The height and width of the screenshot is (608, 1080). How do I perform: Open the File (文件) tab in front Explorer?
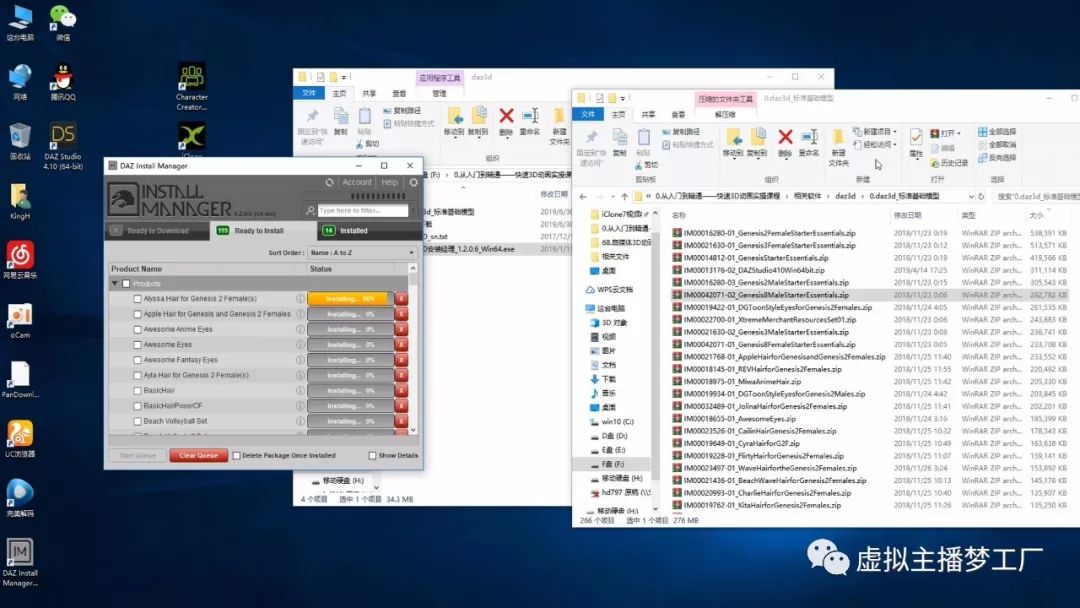588,114
